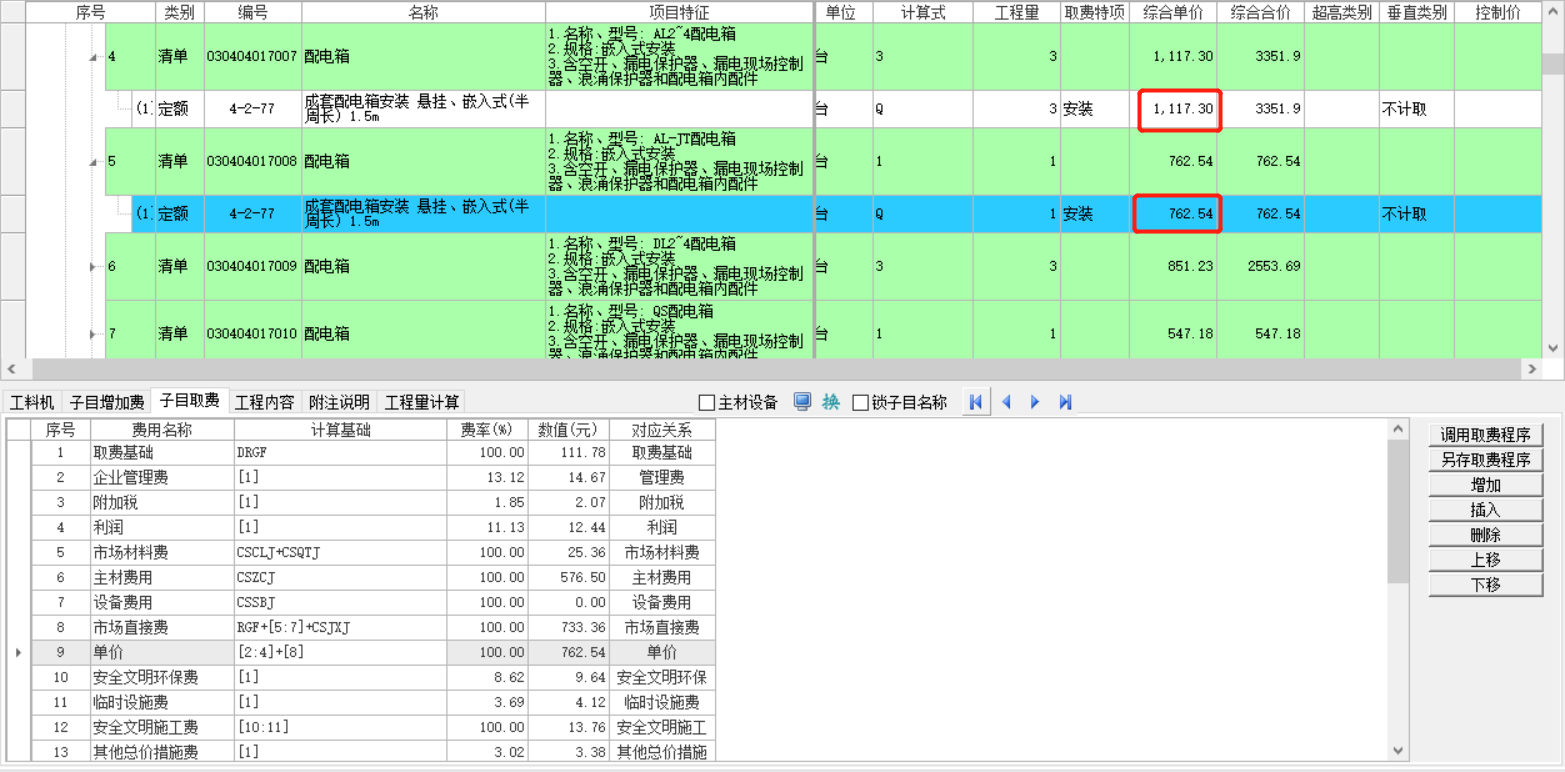
Task: Go to previous item arrow
Action: [x=1006, y=402]
